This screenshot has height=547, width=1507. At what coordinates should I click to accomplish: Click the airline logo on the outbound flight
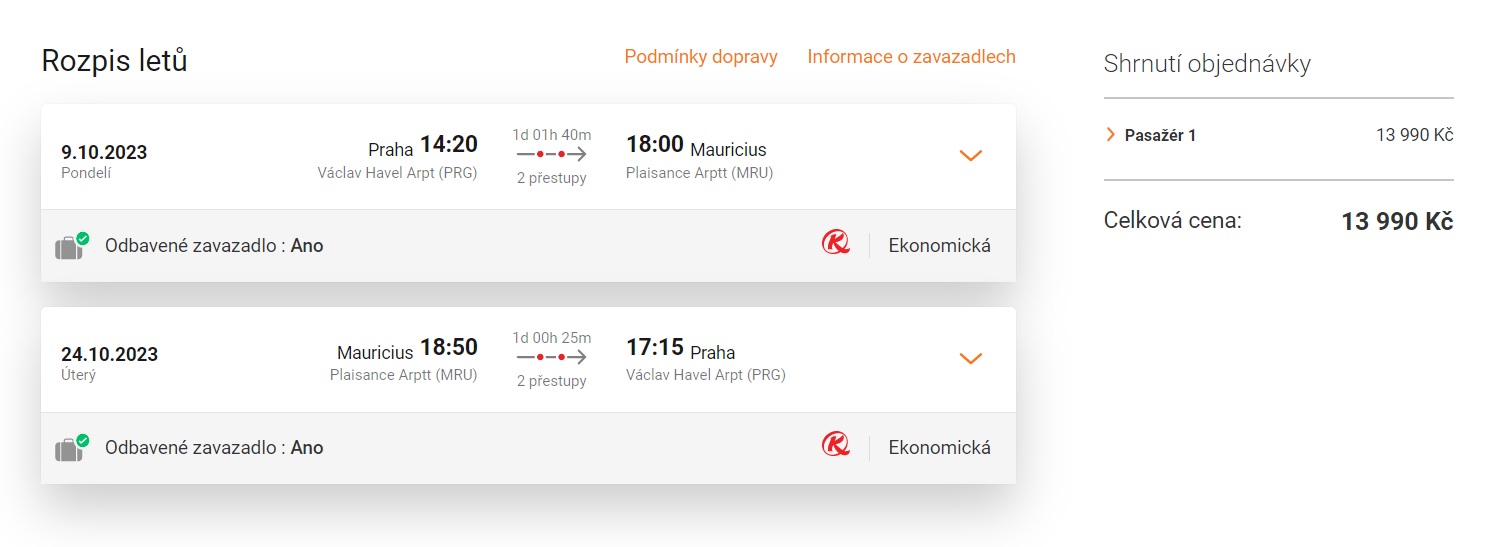(x=835, y=243)
